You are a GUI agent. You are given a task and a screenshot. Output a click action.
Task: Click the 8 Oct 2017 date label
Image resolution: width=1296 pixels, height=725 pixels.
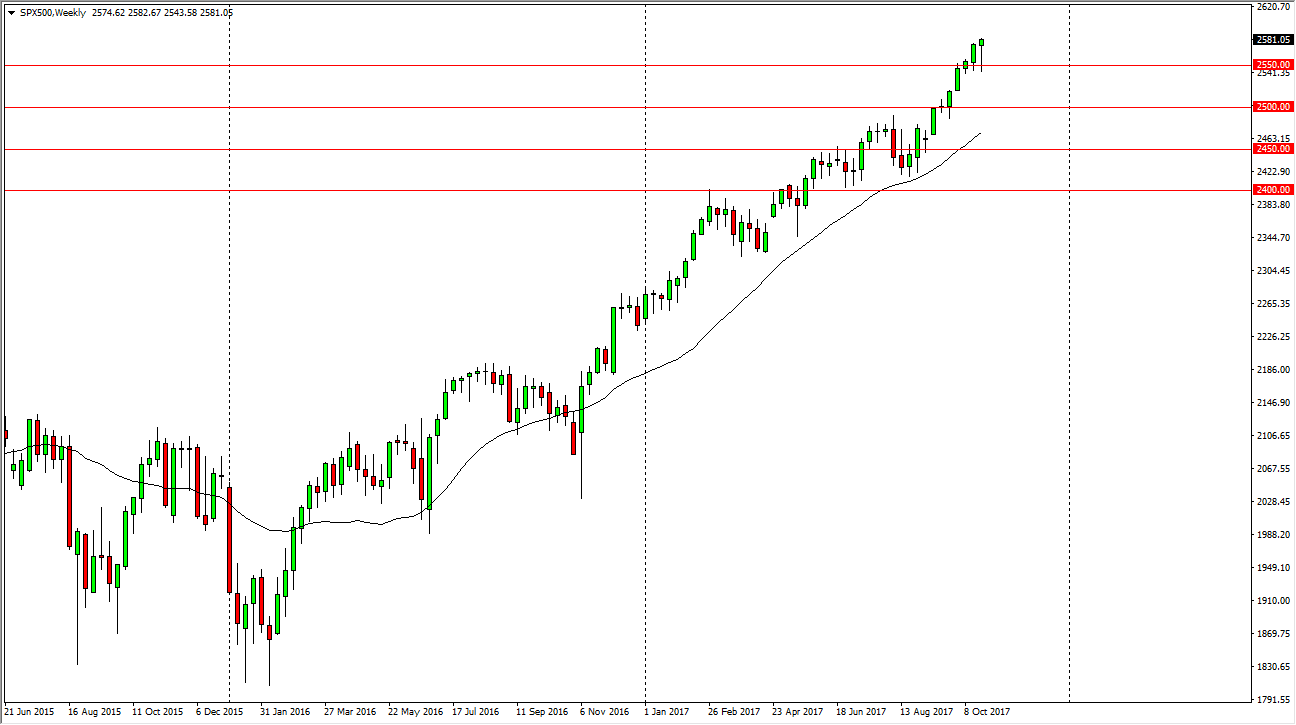[x=987, y=713]
